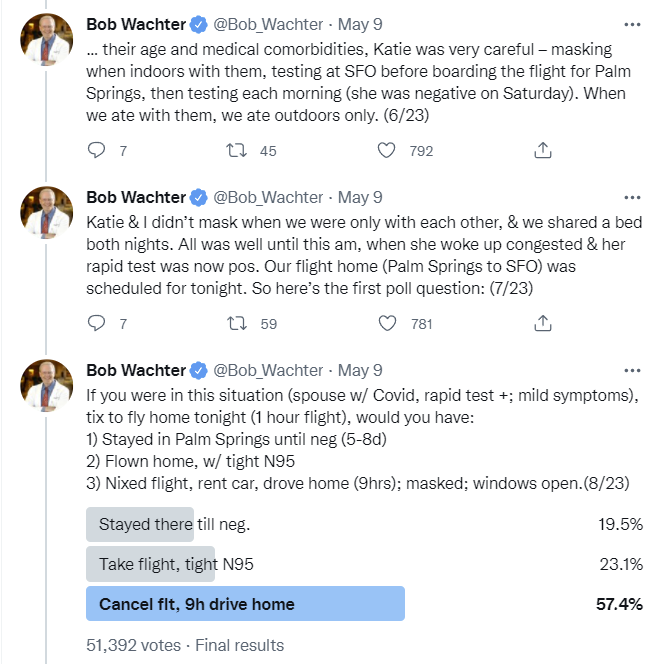
Task: Reply to the (6/23) tweet
Action: tap(96, 150)
